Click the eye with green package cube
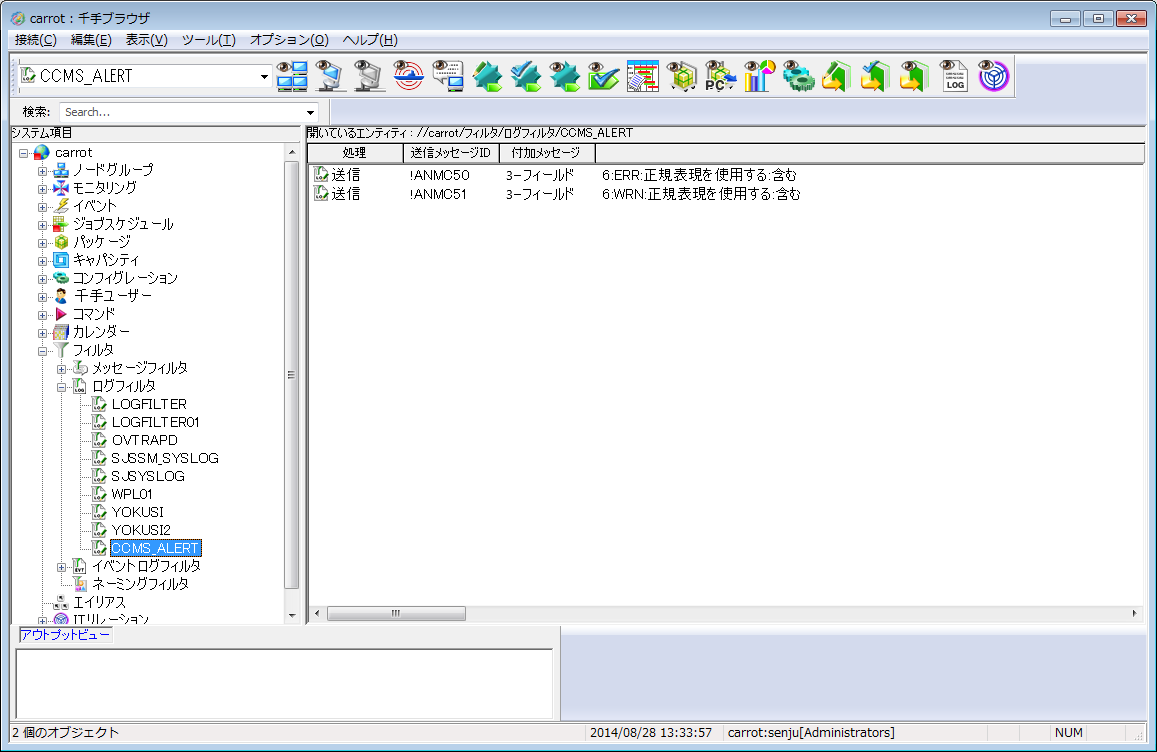This screenshot has height=752, width=1157. pos(682,76)
